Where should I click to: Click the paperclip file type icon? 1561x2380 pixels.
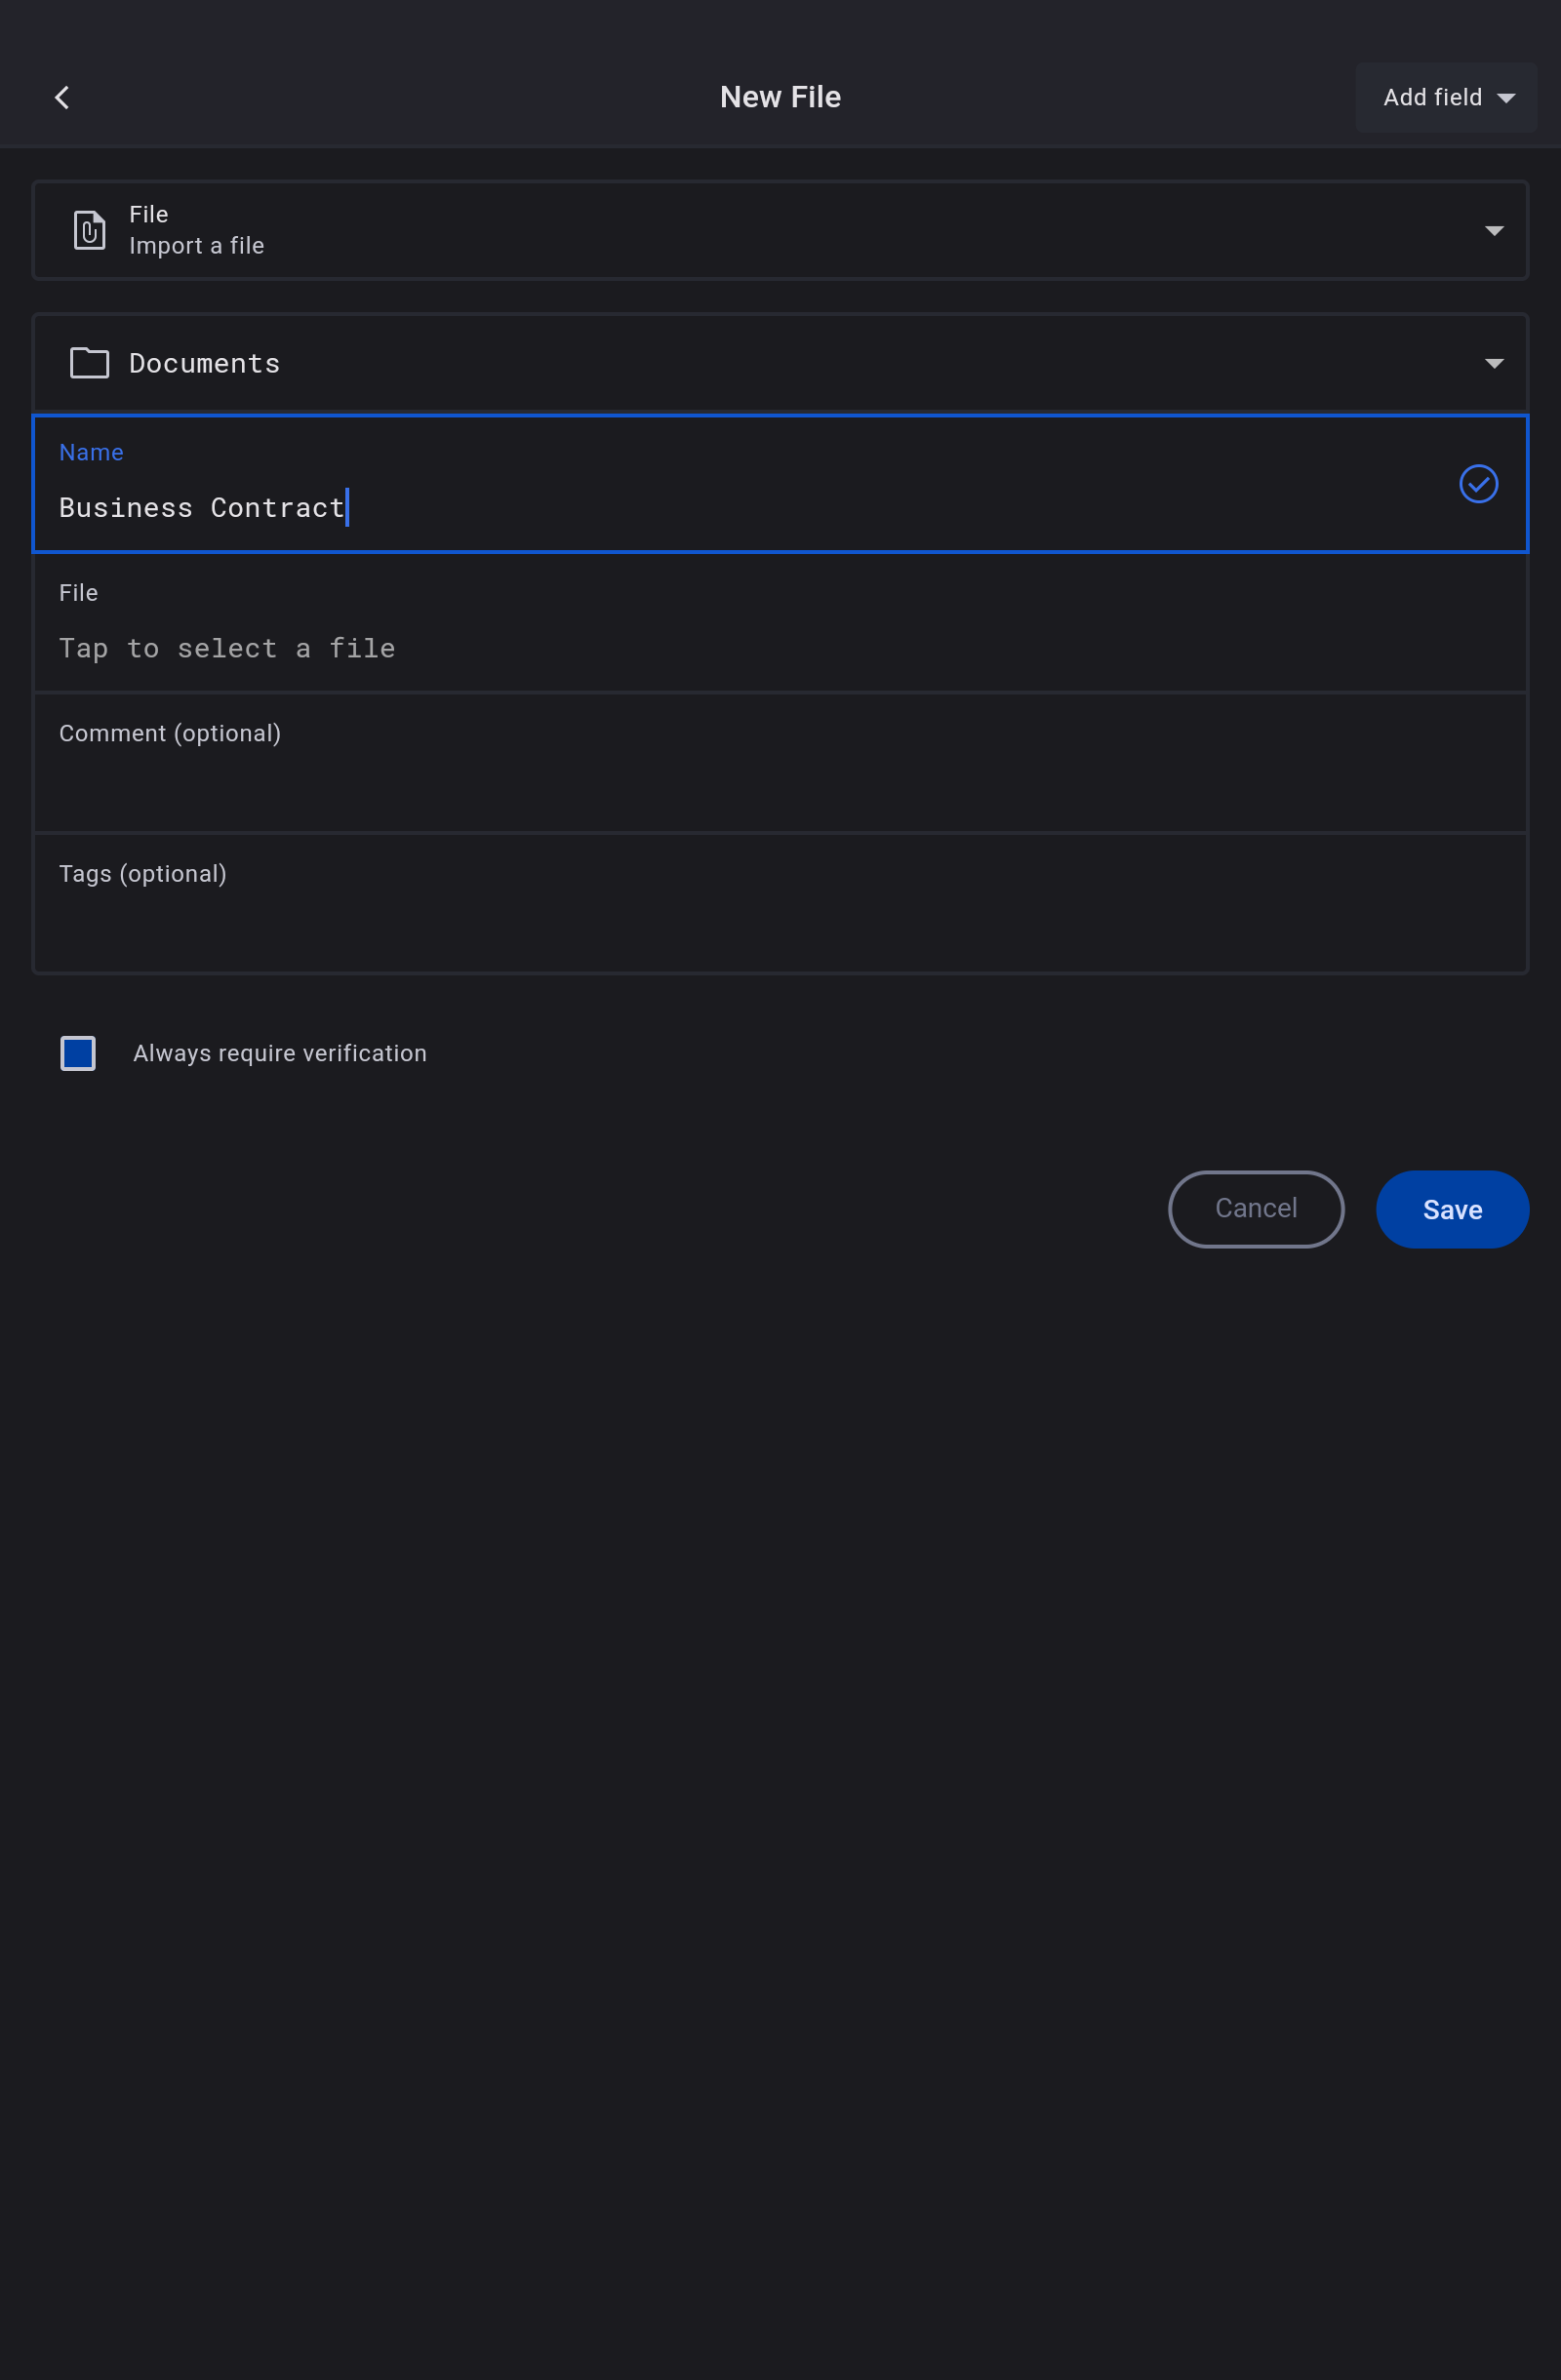(x=90, y=230)
